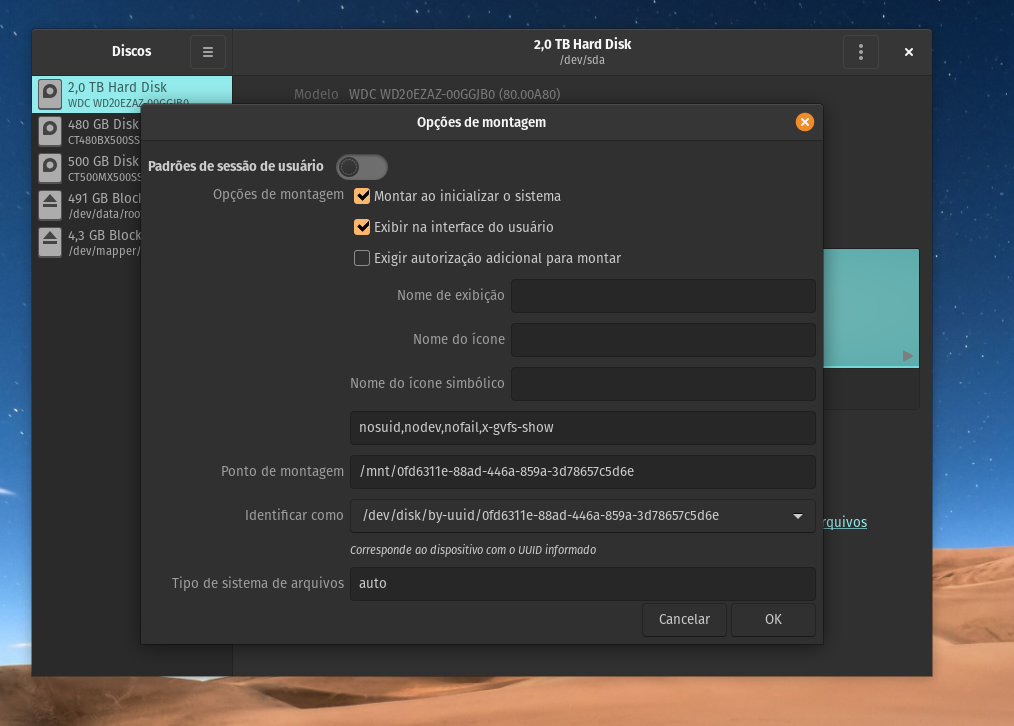Click the 480 GB Disk drive icon
The height and width of the screenshot is (726, 1014).
[x=50, y=131]
